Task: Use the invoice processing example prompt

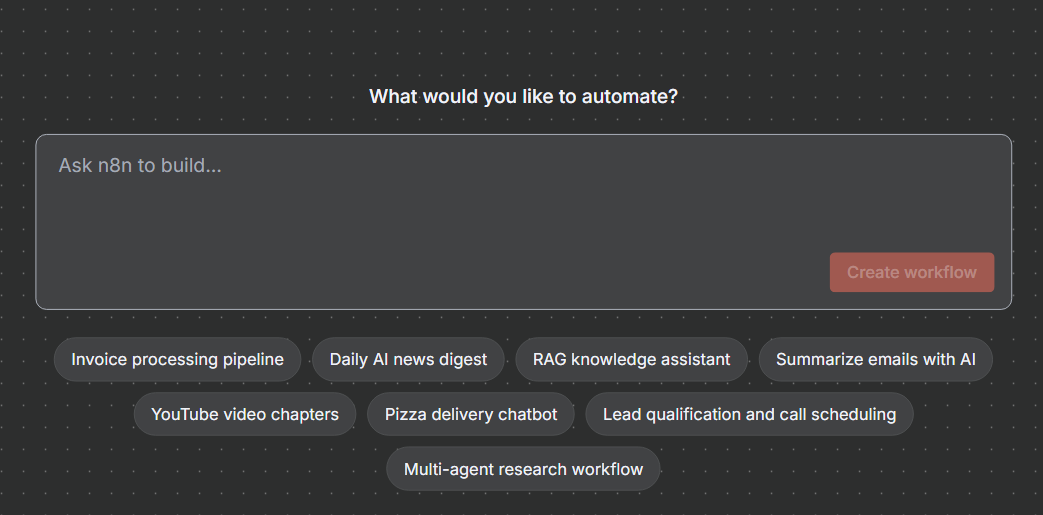Action: [177, 359]
